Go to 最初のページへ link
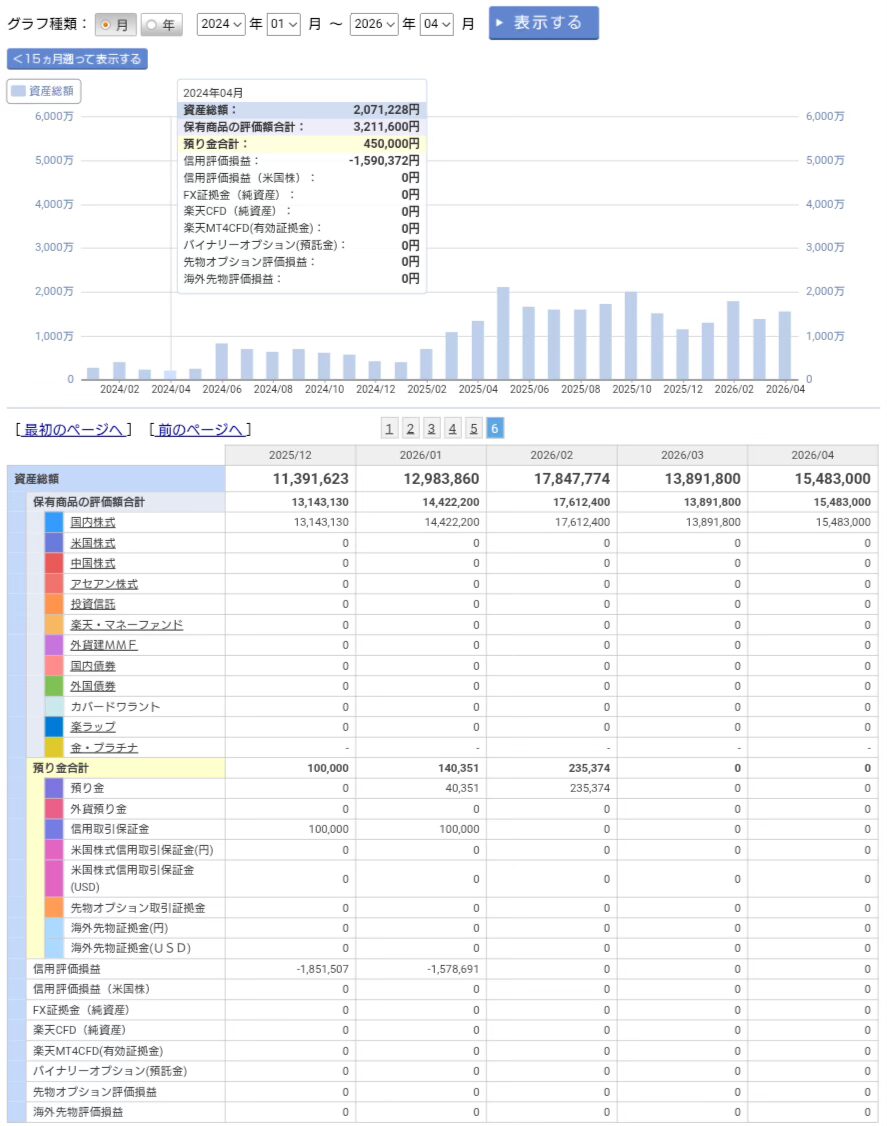Viewport: 887px width, 1126px height. pos(74,429)
